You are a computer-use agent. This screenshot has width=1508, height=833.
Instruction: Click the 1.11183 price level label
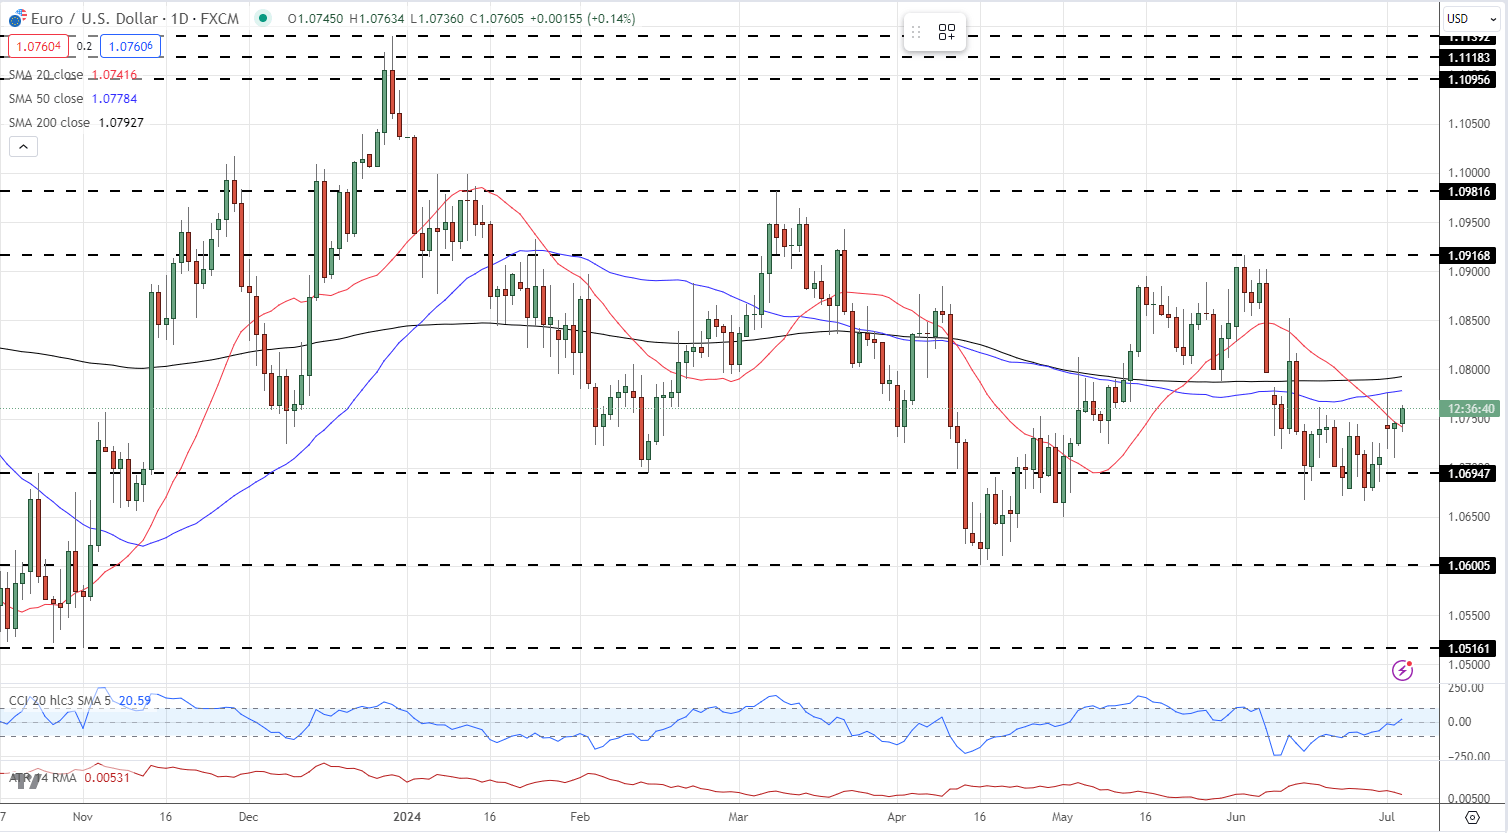[1469, 58]
